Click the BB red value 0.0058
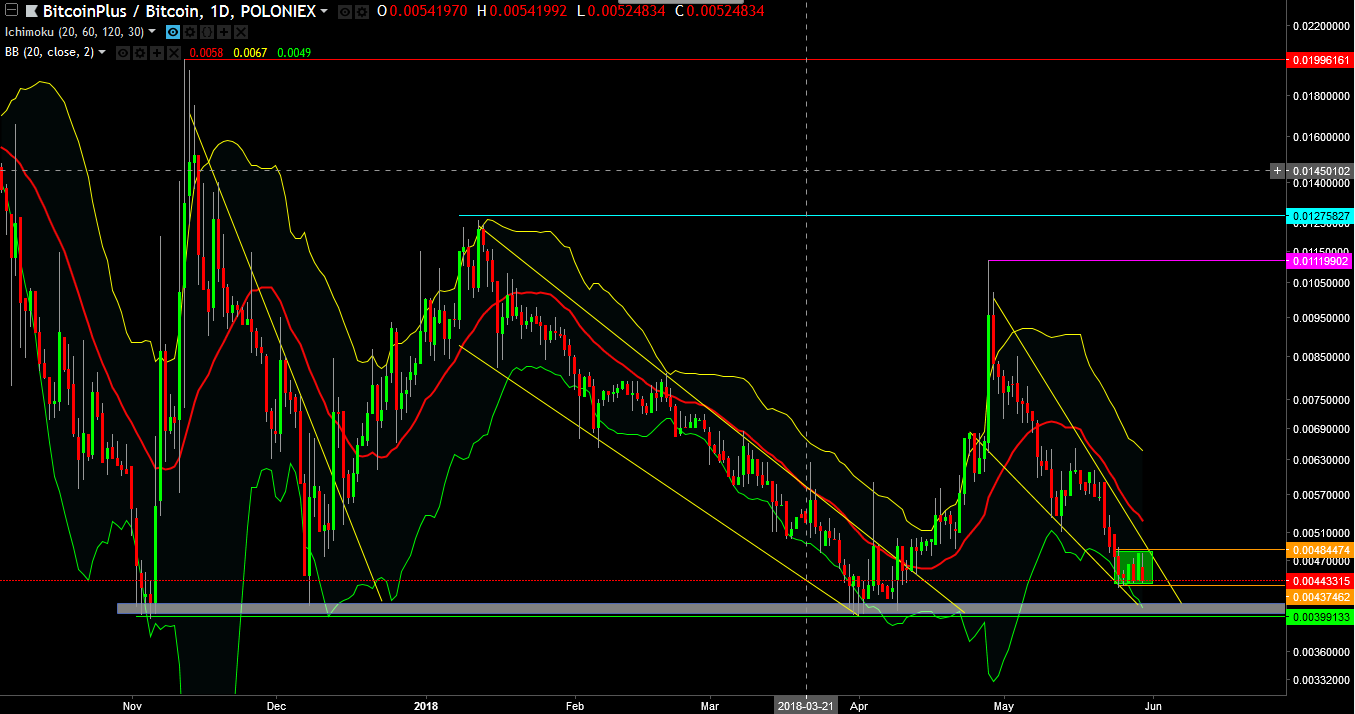Image resolution: width=1355 pixels, height=714 pixels. (x=208, y=51)
